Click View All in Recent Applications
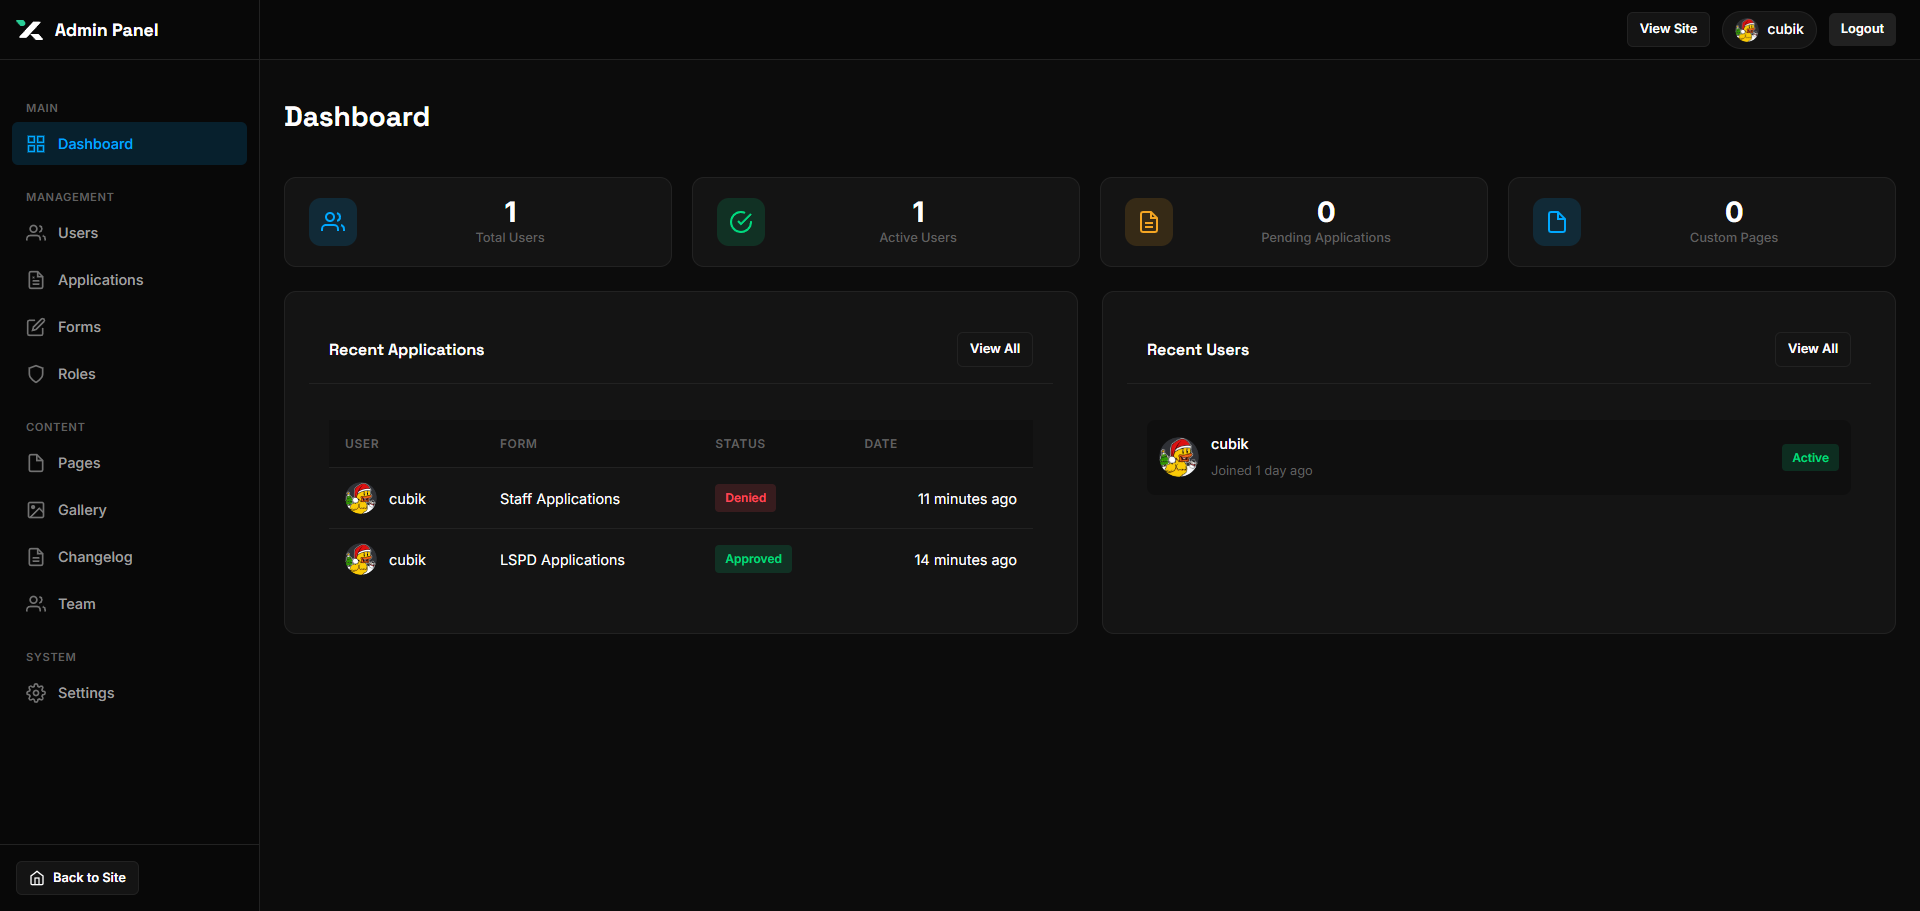 pyautogui.click(x=995, y=349)
